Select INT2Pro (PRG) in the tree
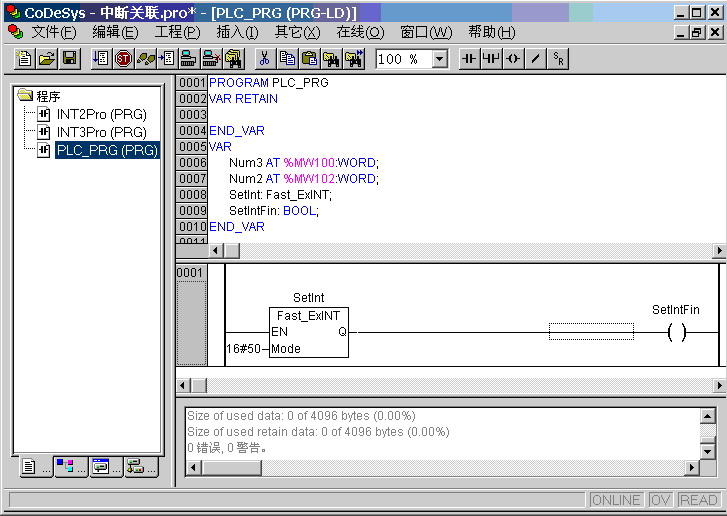727x516 pixels. point(101,114)
